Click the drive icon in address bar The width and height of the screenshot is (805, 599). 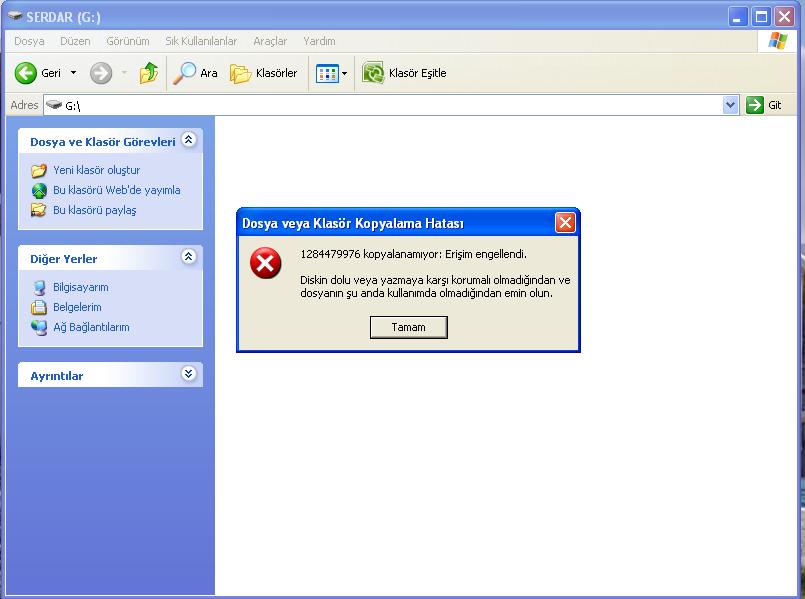[x=53, y=105]
